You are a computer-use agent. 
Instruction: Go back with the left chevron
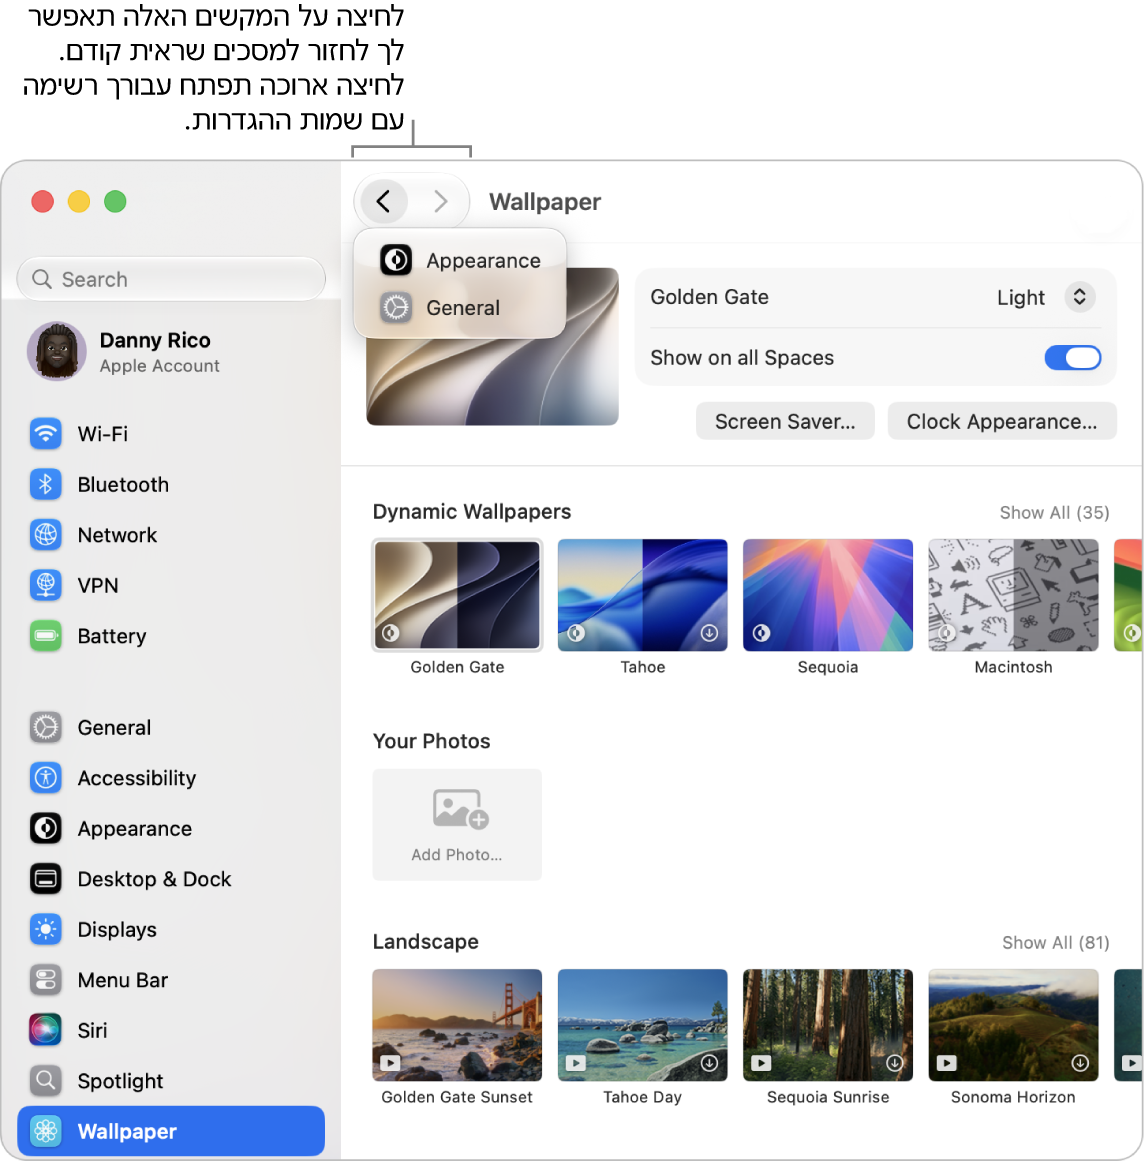coord(383,201)
